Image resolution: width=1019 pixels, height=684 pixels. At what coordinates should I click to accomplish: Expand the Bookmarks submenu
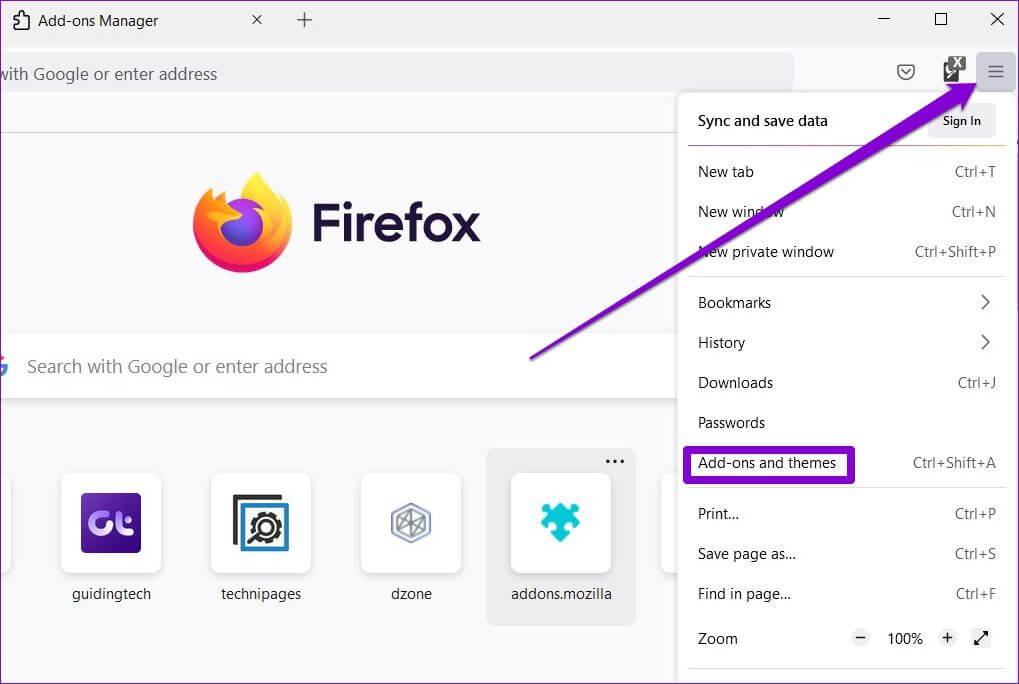(846, 303)
